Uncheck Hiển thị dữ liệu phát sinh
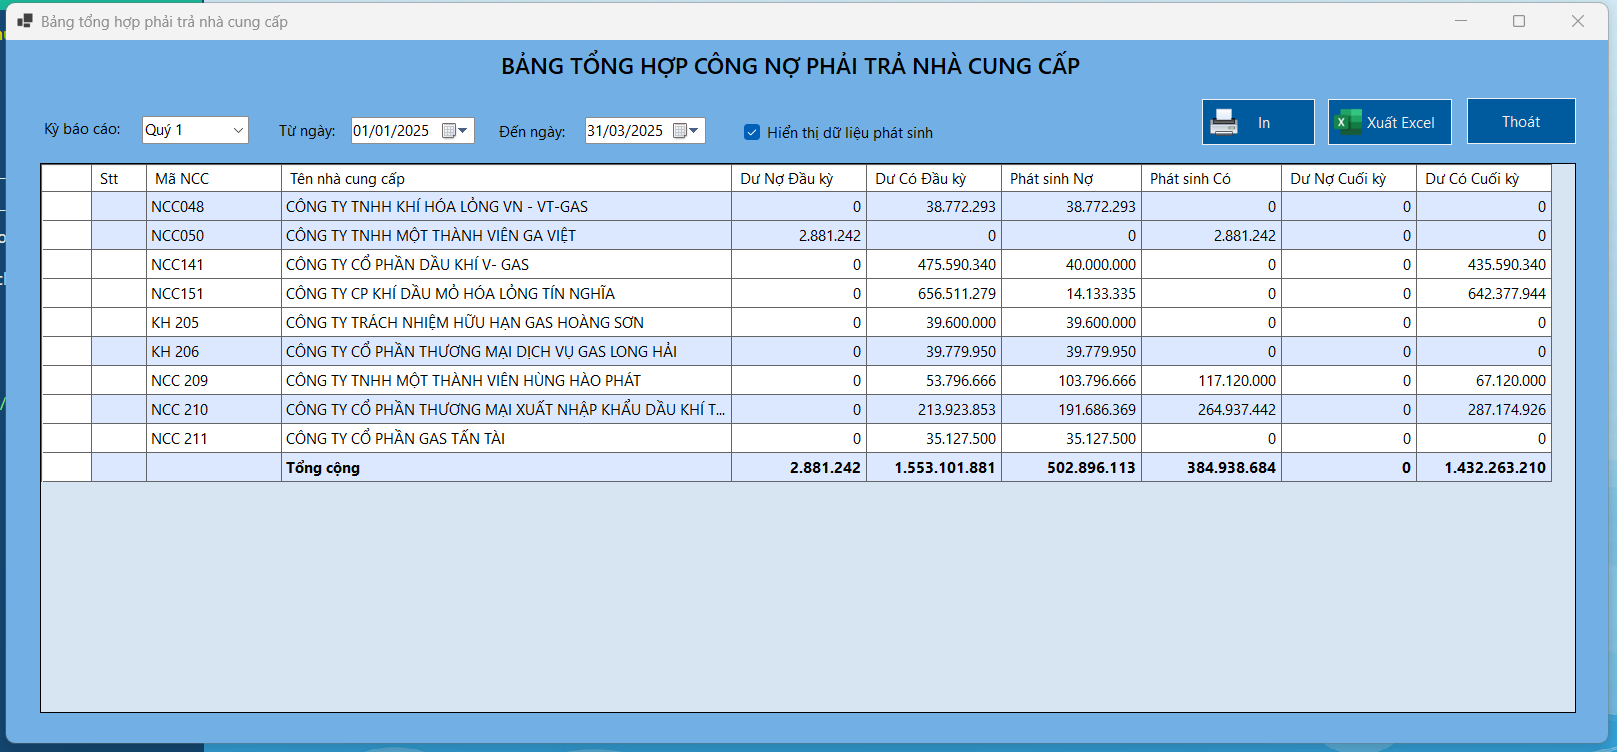1617x752 pixels. (x=752, y=132)
